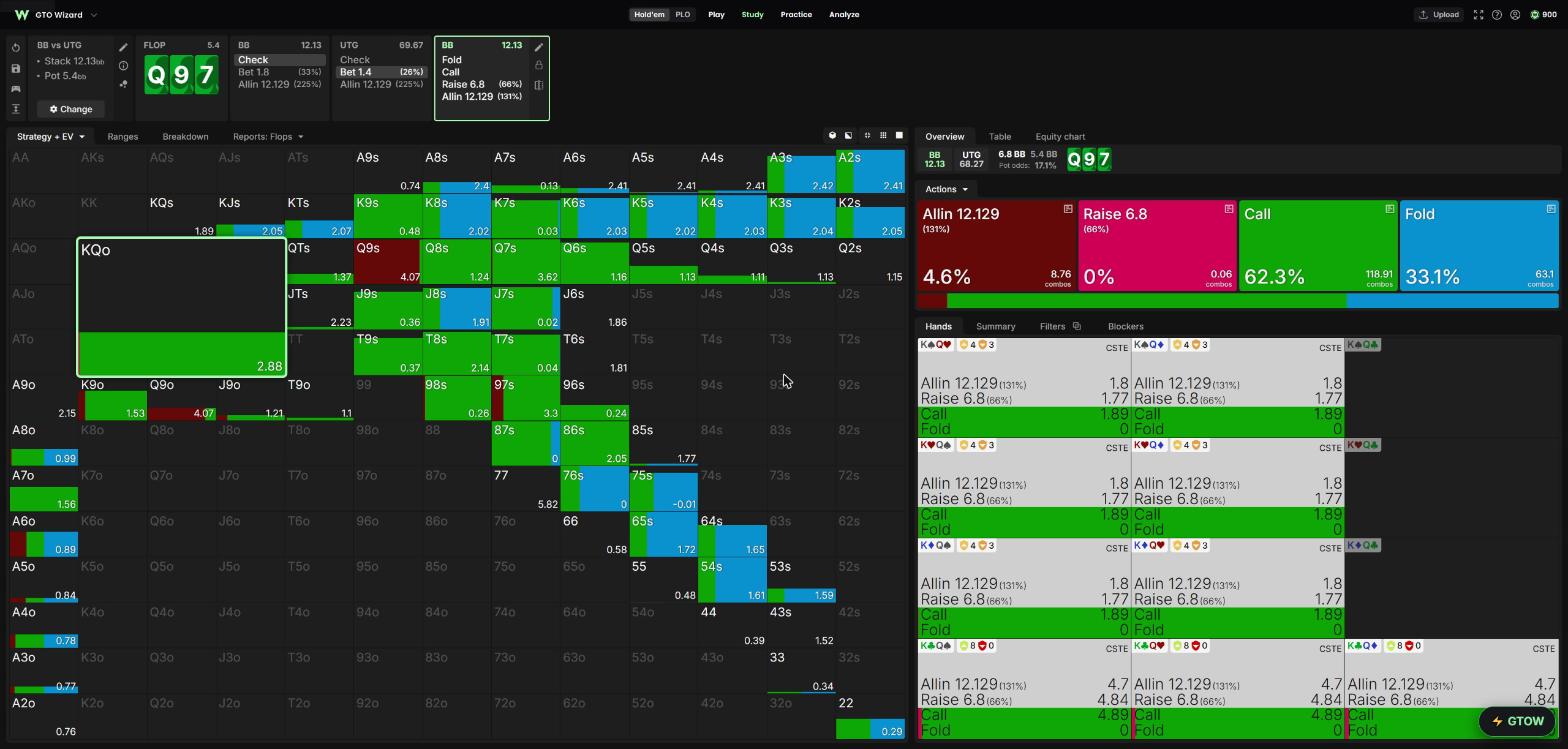Enter fullscreen mode from the top bar
The image size is (1568, 749).
coord(1478,15)
